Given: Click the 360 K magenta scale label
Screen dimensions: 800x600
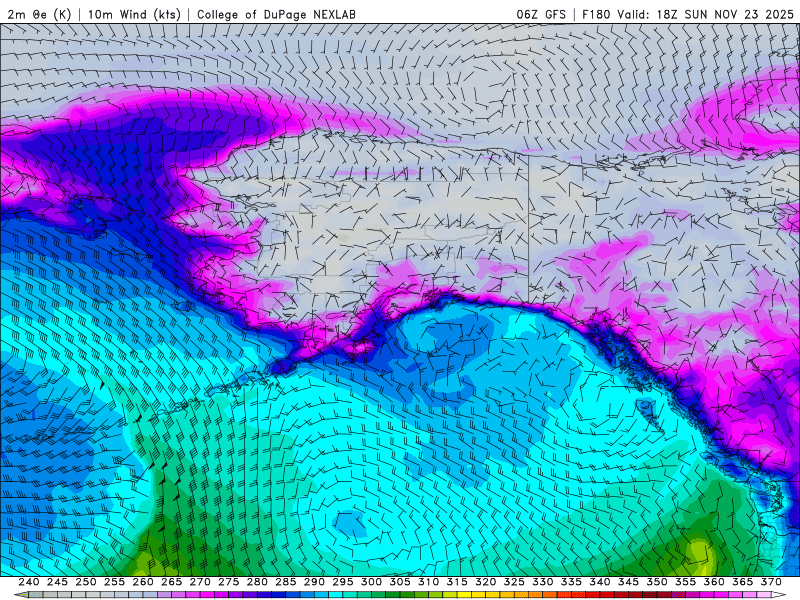Looking at the screenshot, I should tap(713, 582).
